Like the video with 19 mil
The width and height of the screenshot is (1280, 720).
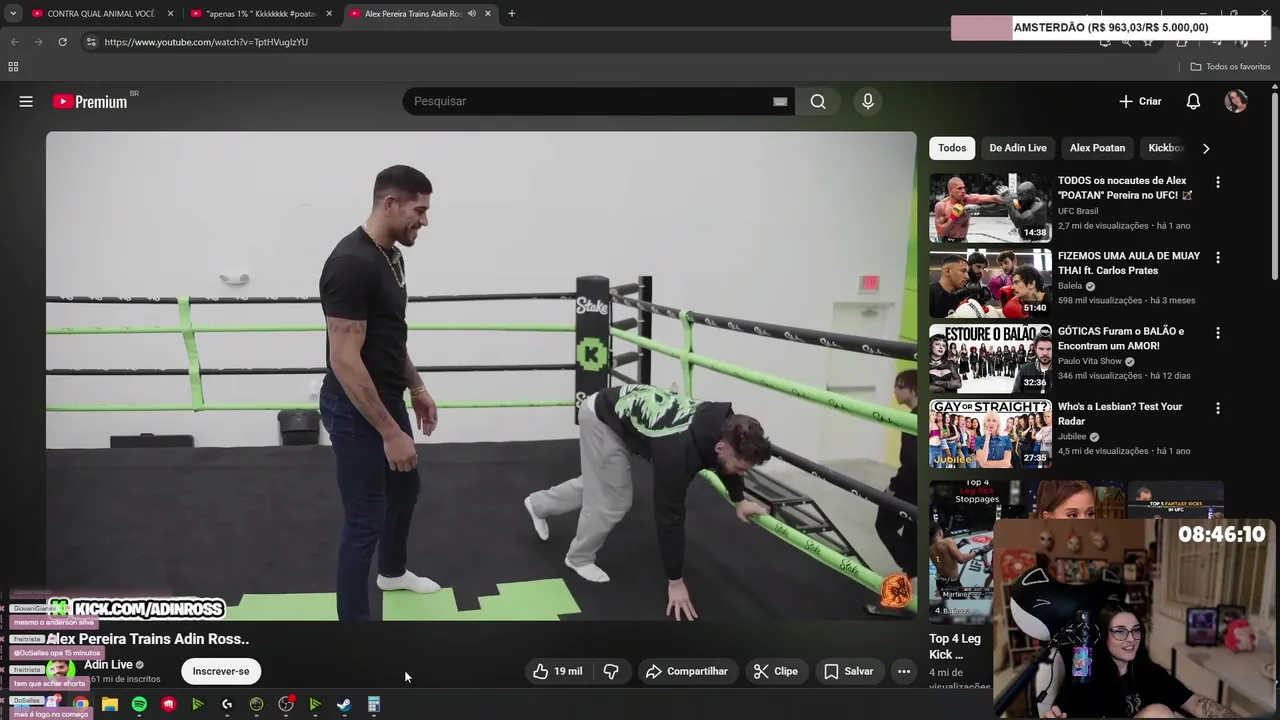click(x=558, y=671)
